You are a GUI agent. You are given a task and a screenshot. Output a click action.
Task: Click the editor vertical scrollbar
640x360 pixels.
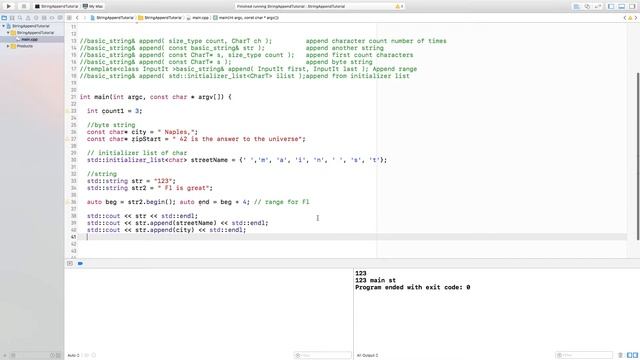(638, 156)
